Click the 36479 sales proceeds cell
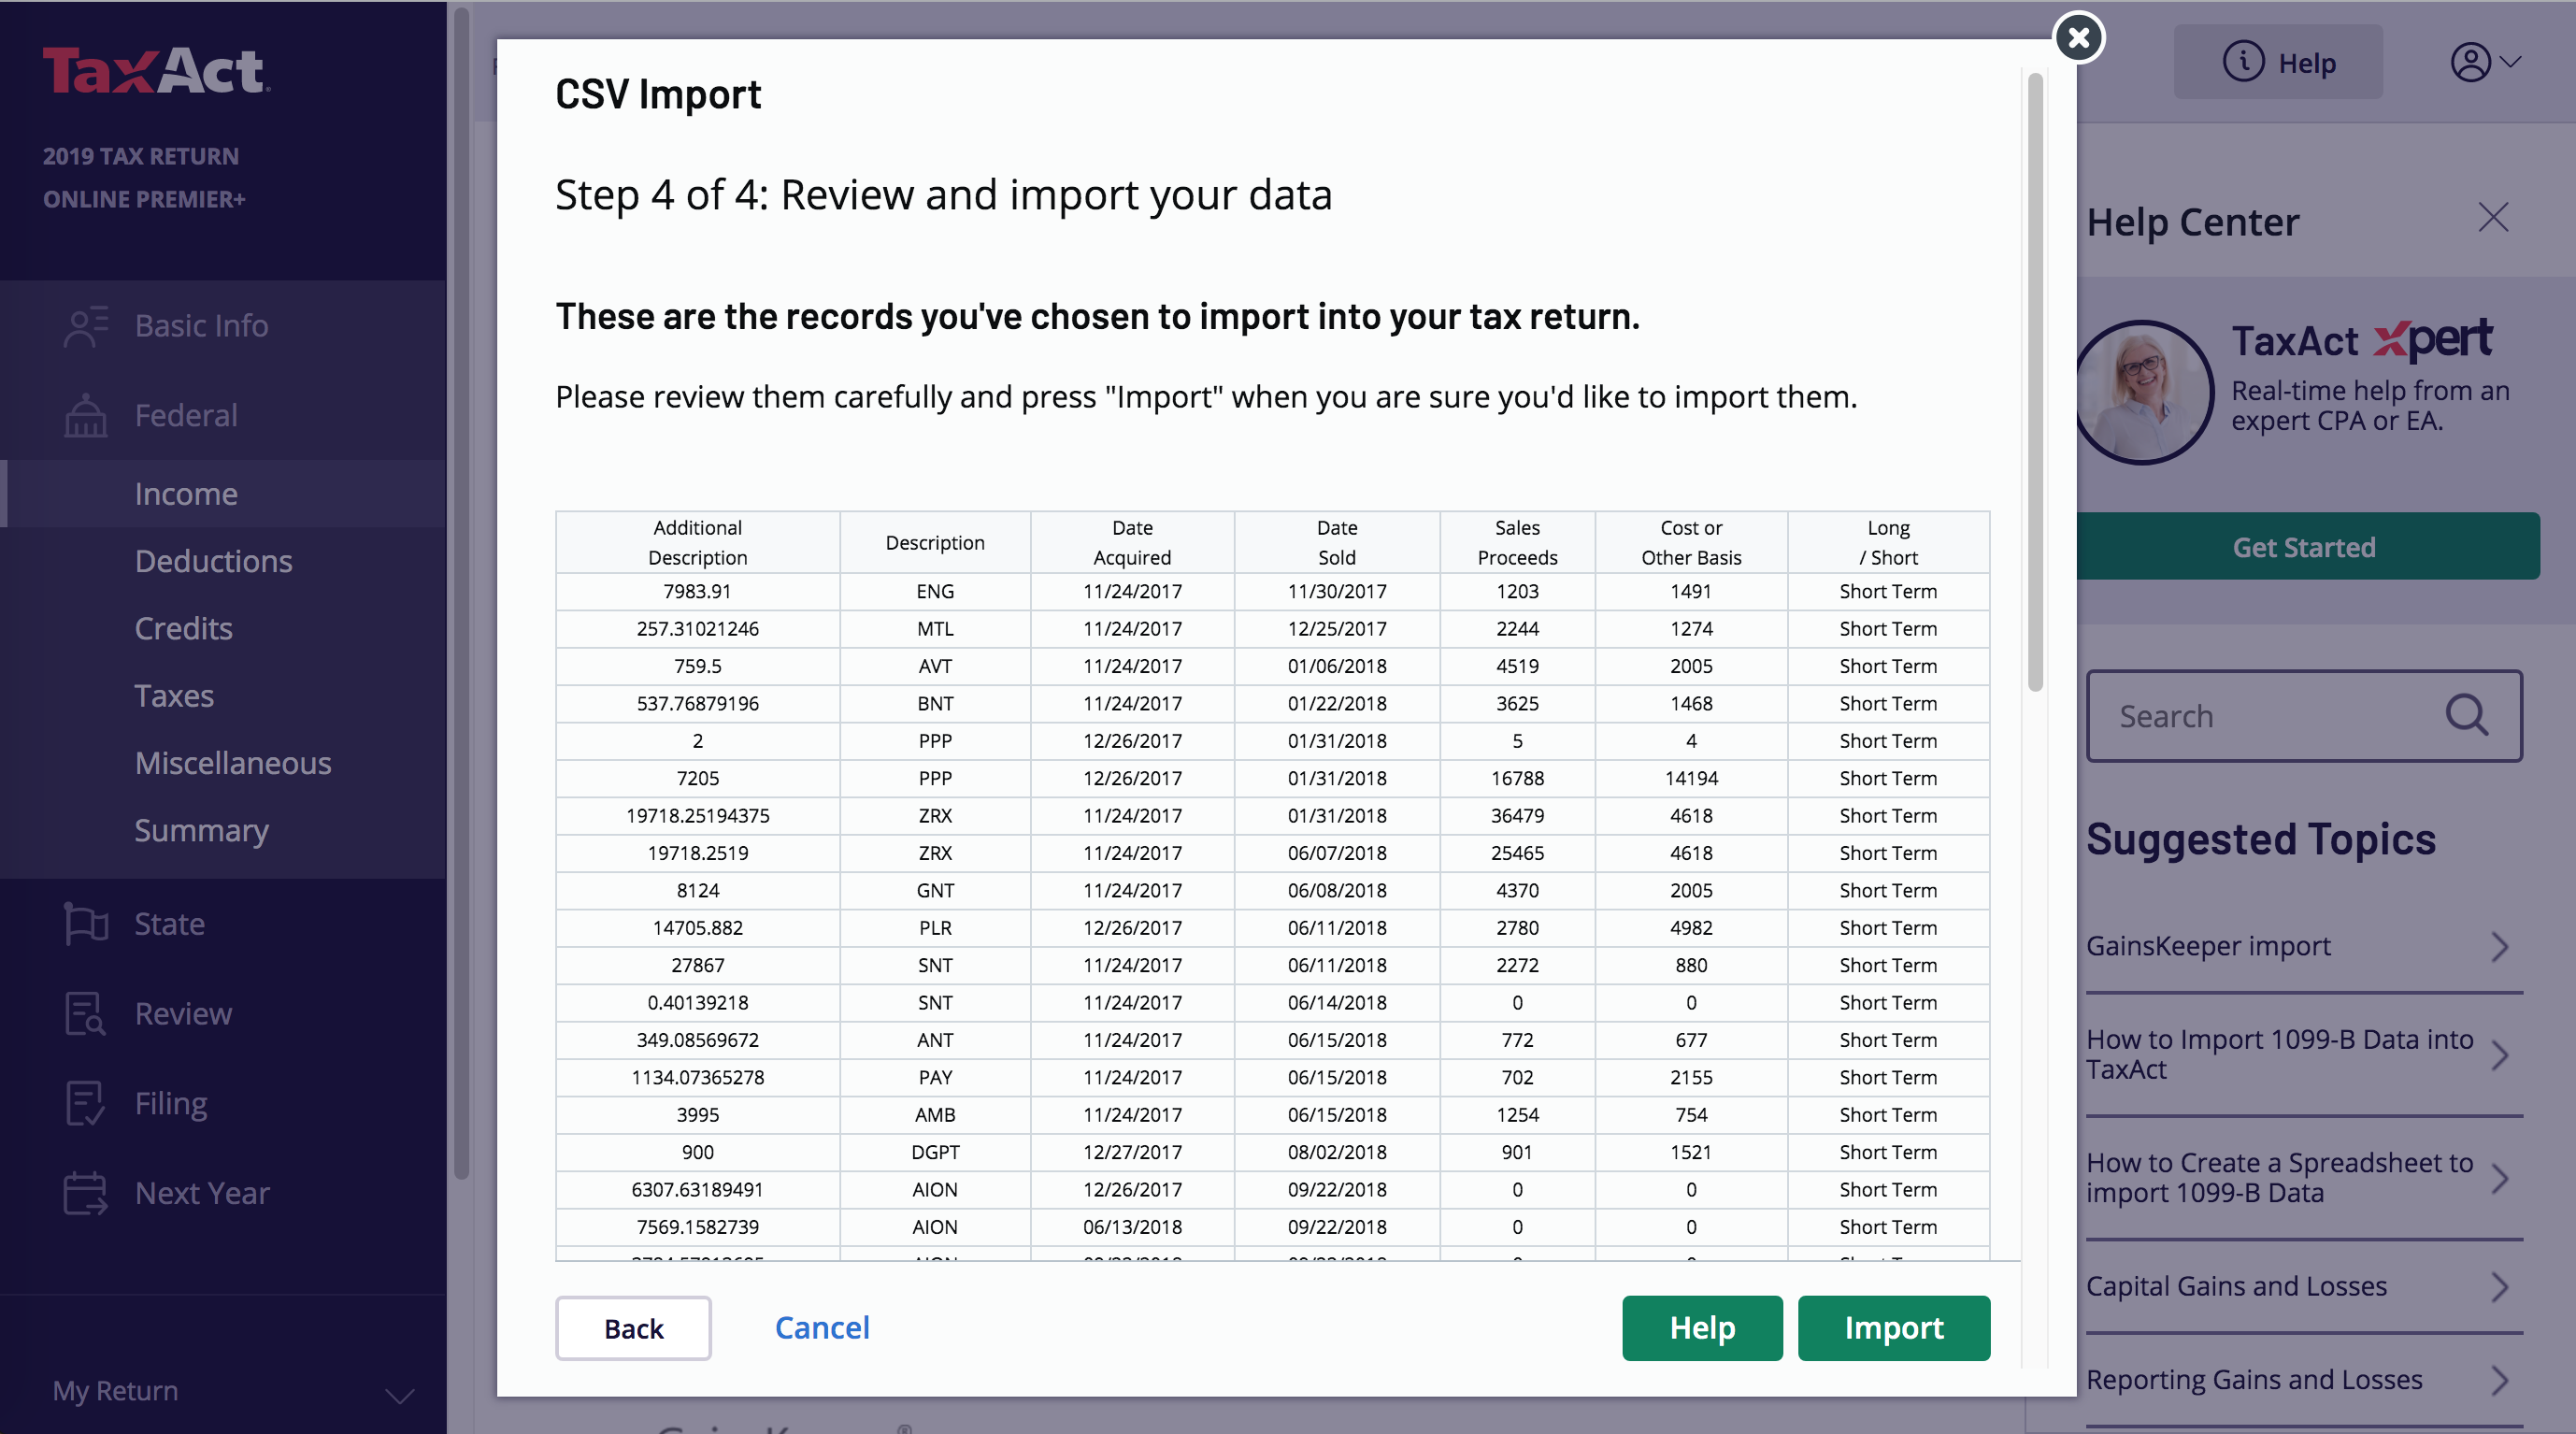2576x1434 pixels. pyautogui.click(x=1517, y=815)
